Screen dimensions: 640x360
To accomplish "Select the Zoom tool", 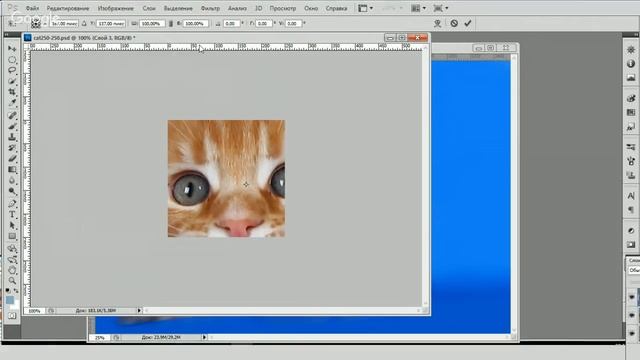I will 12,281.
